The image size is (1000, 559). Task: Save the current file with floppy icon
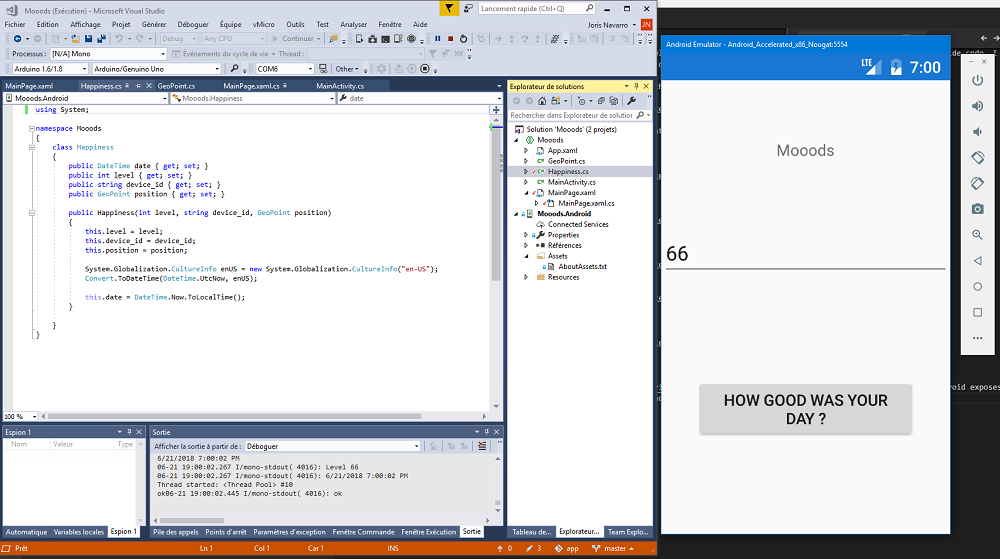coord(89,39)
